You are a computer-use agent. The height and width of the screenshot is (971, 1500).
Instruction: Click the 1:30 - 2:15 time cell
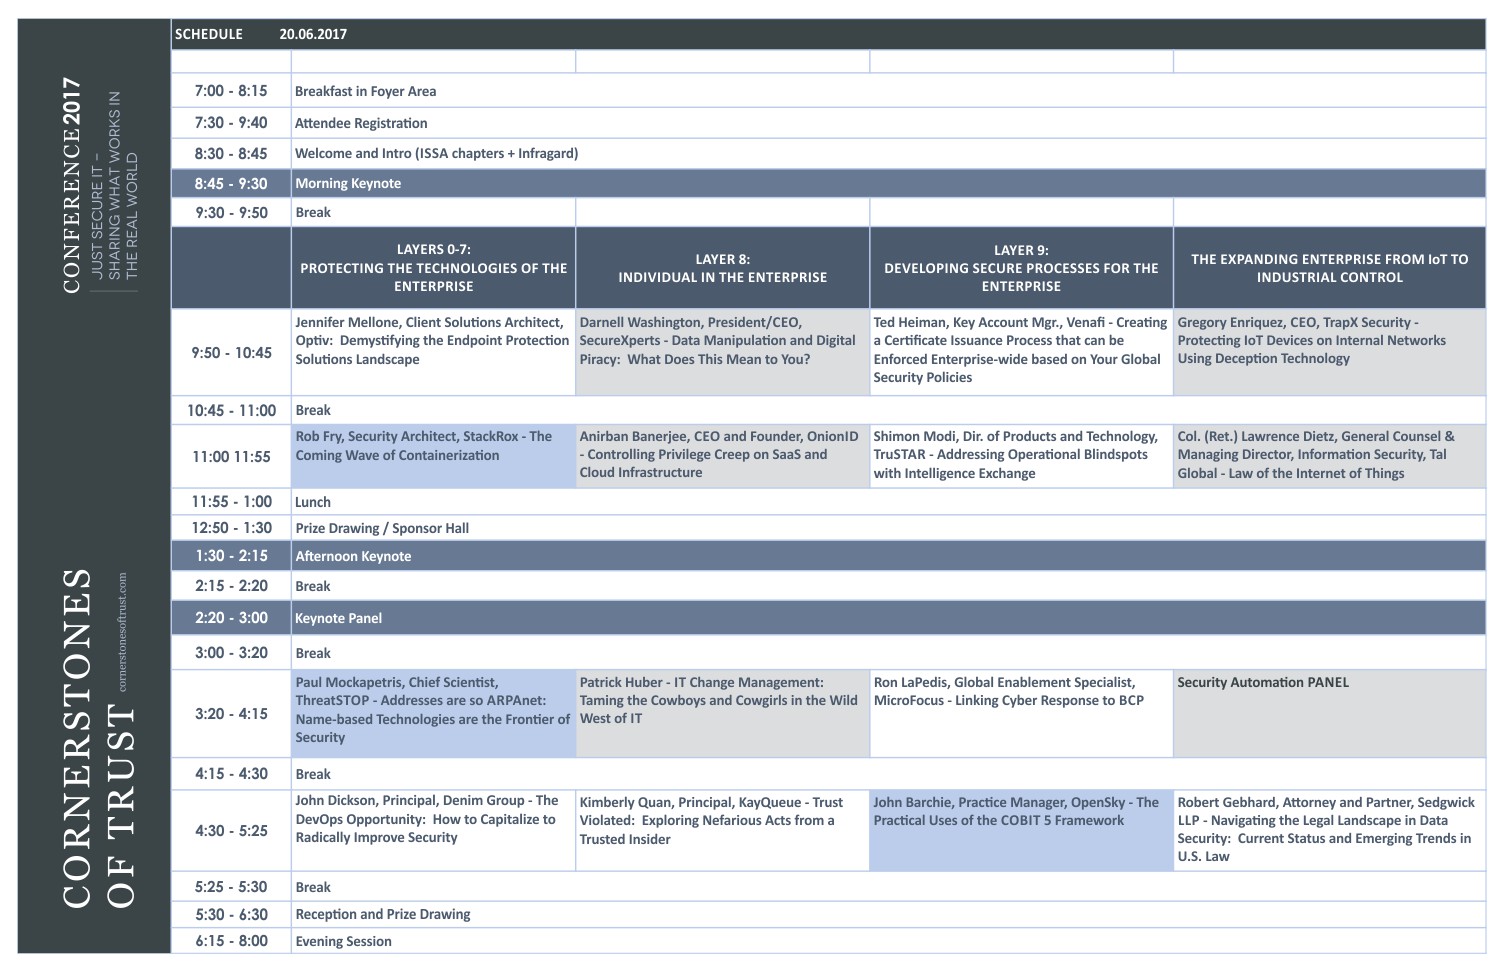click(231, 556)
